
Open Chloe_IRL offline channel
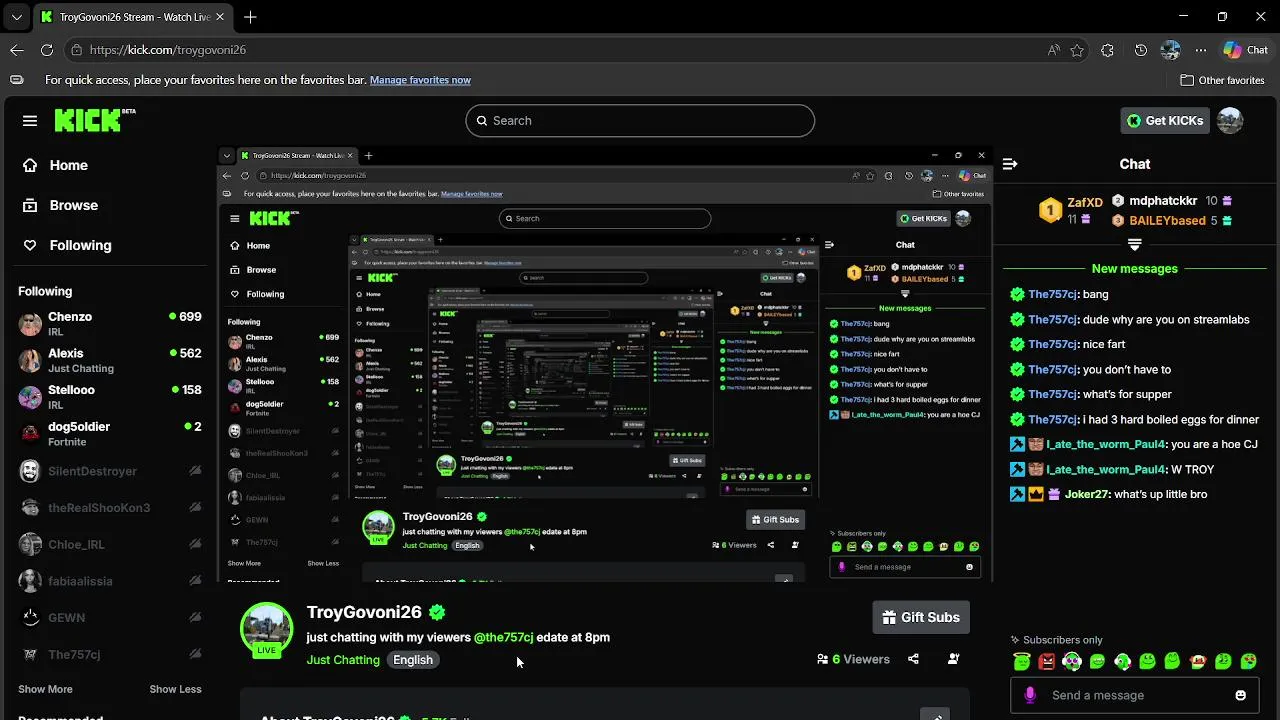[x=110, y=544]
